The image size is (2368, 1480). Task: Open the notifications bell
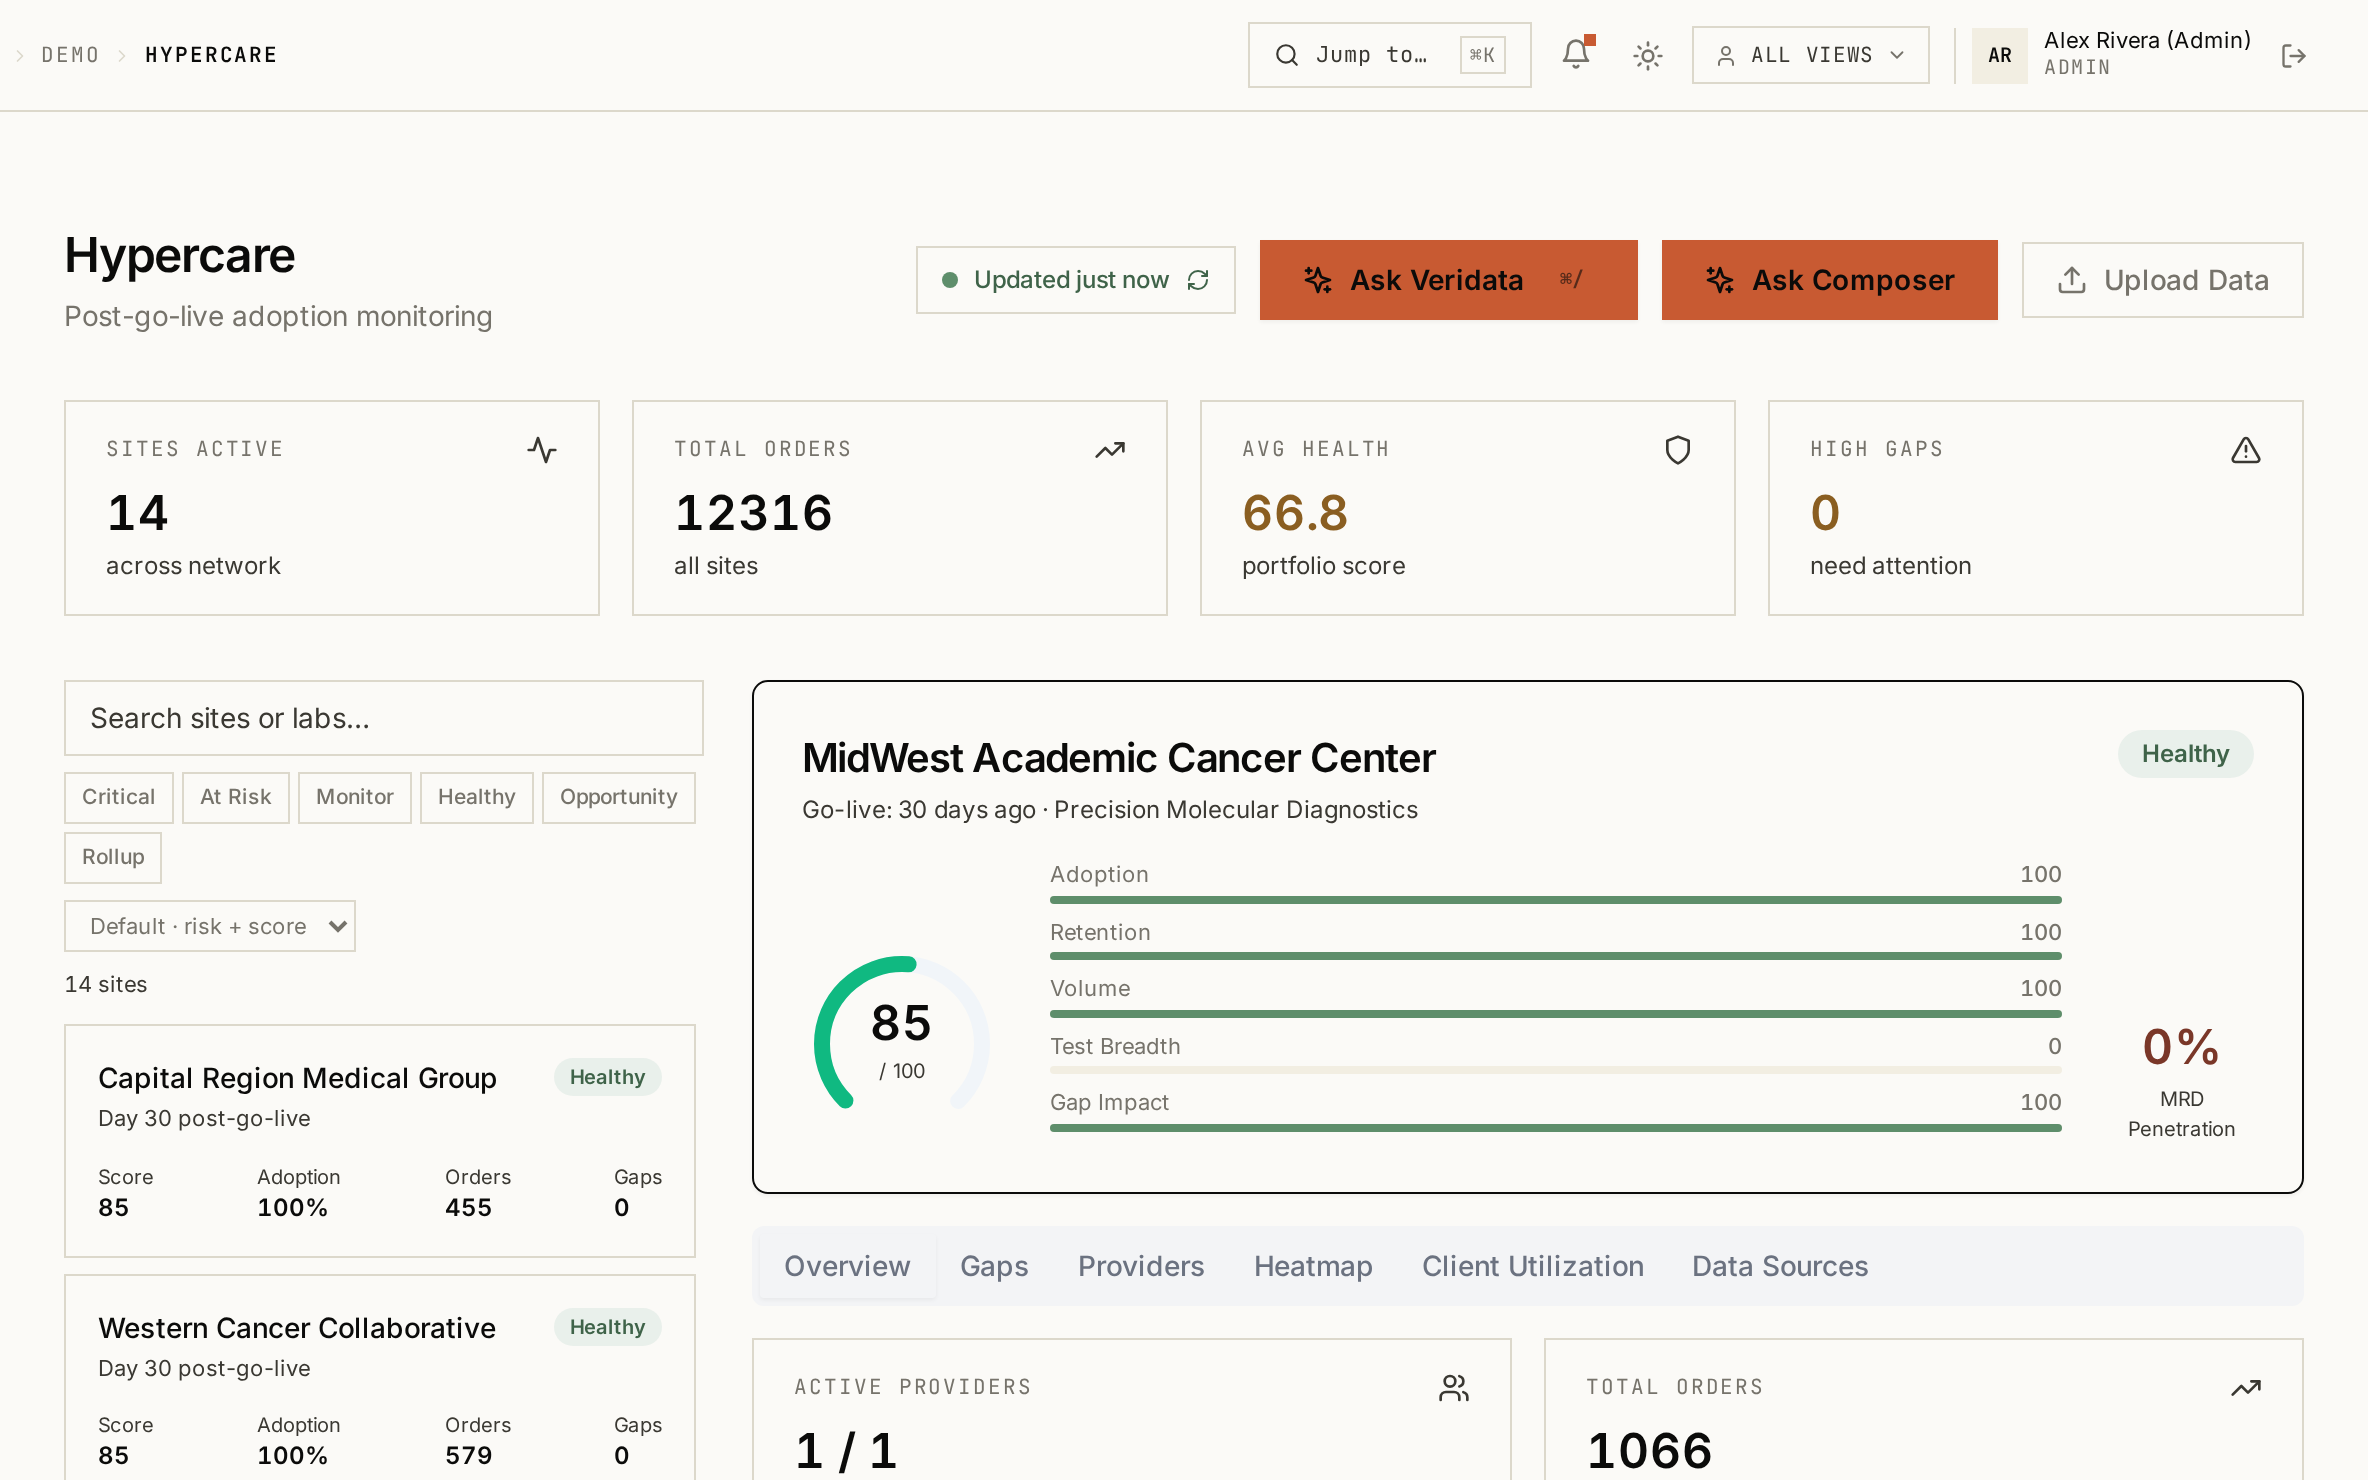click(1576, 54)
